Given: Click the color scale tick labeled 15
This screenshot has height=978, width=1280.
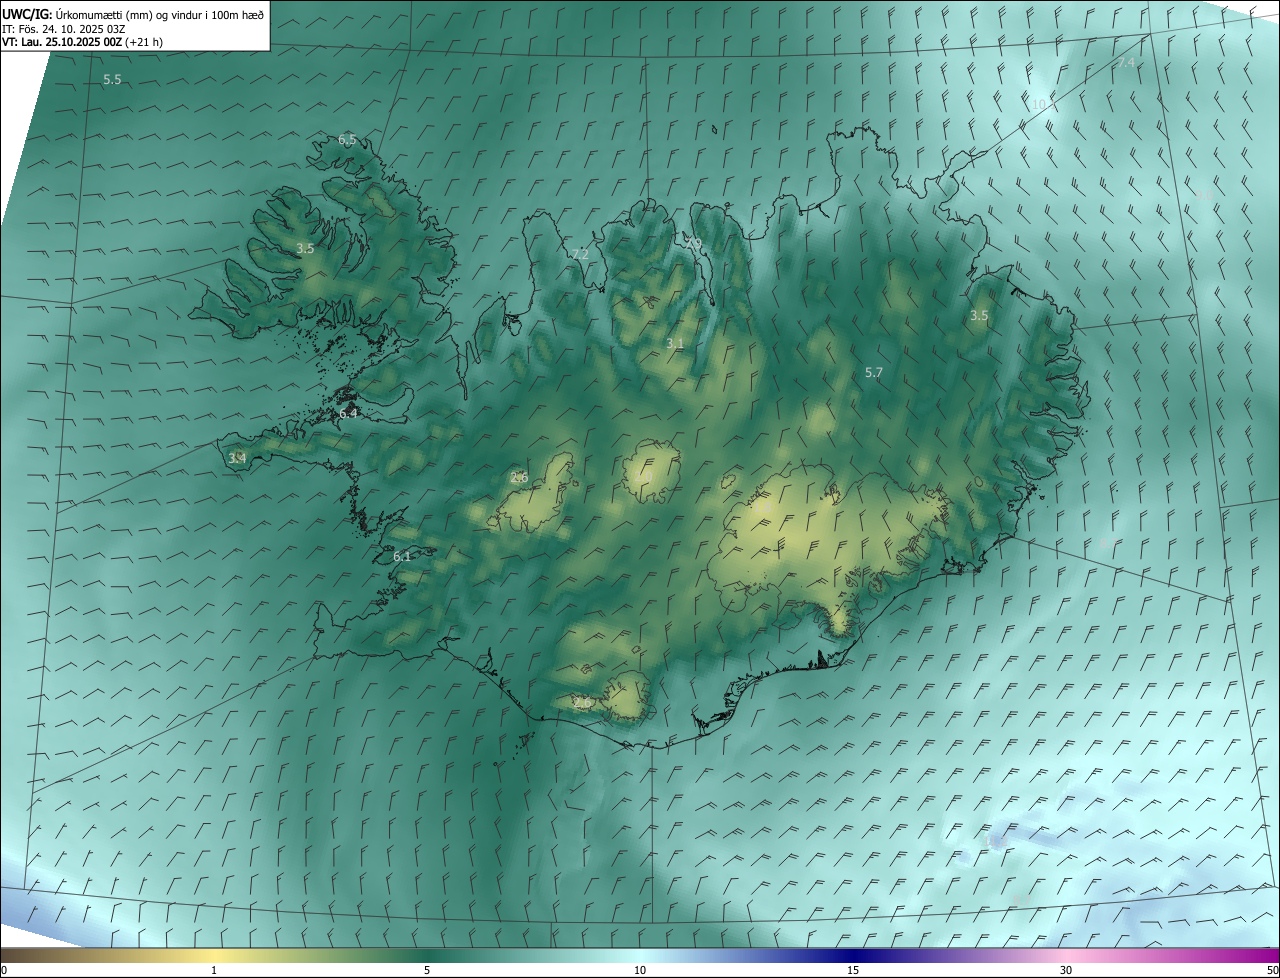Looking at the screenshot, I should point(853,970).
